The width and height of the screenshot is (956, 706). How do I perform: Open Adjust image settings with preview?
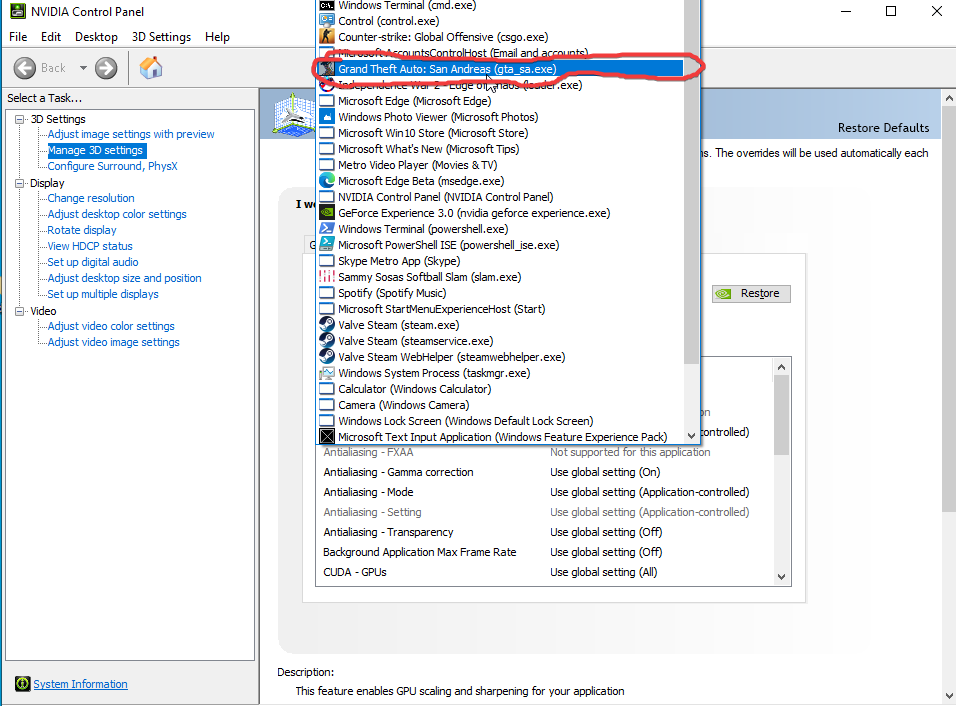tap(131, 134)
